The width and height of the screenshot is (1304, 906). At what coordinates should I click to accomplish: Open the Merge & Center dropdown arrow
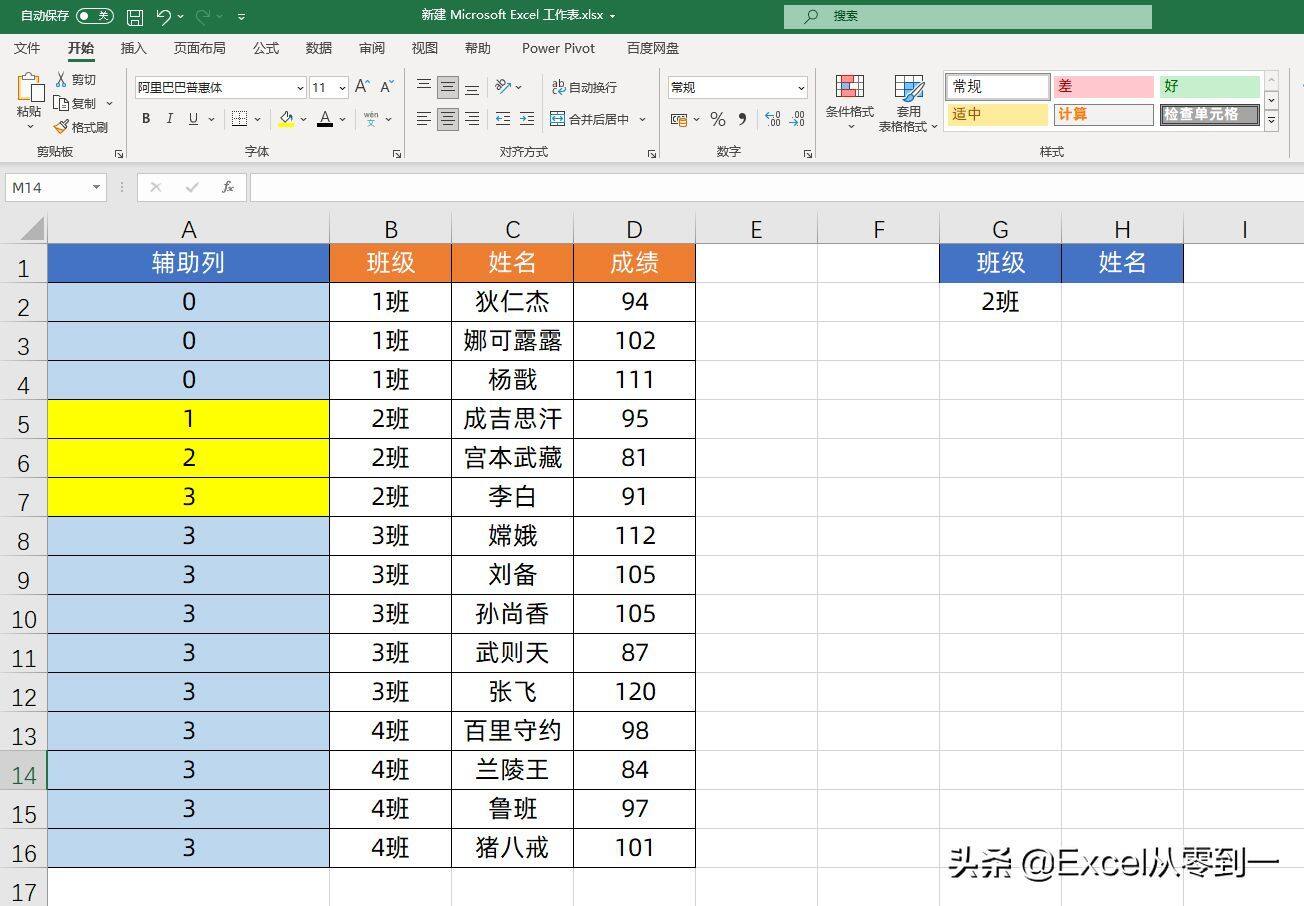pyautogui.click(x=642, y=119)
